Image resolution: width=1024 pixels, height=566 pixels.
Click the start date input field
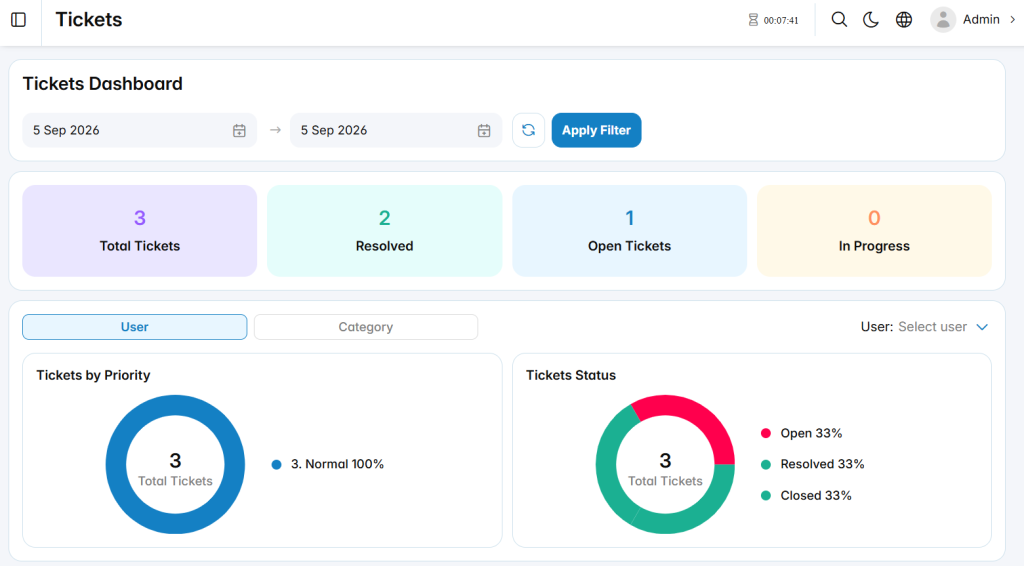(x=140, y=130)
